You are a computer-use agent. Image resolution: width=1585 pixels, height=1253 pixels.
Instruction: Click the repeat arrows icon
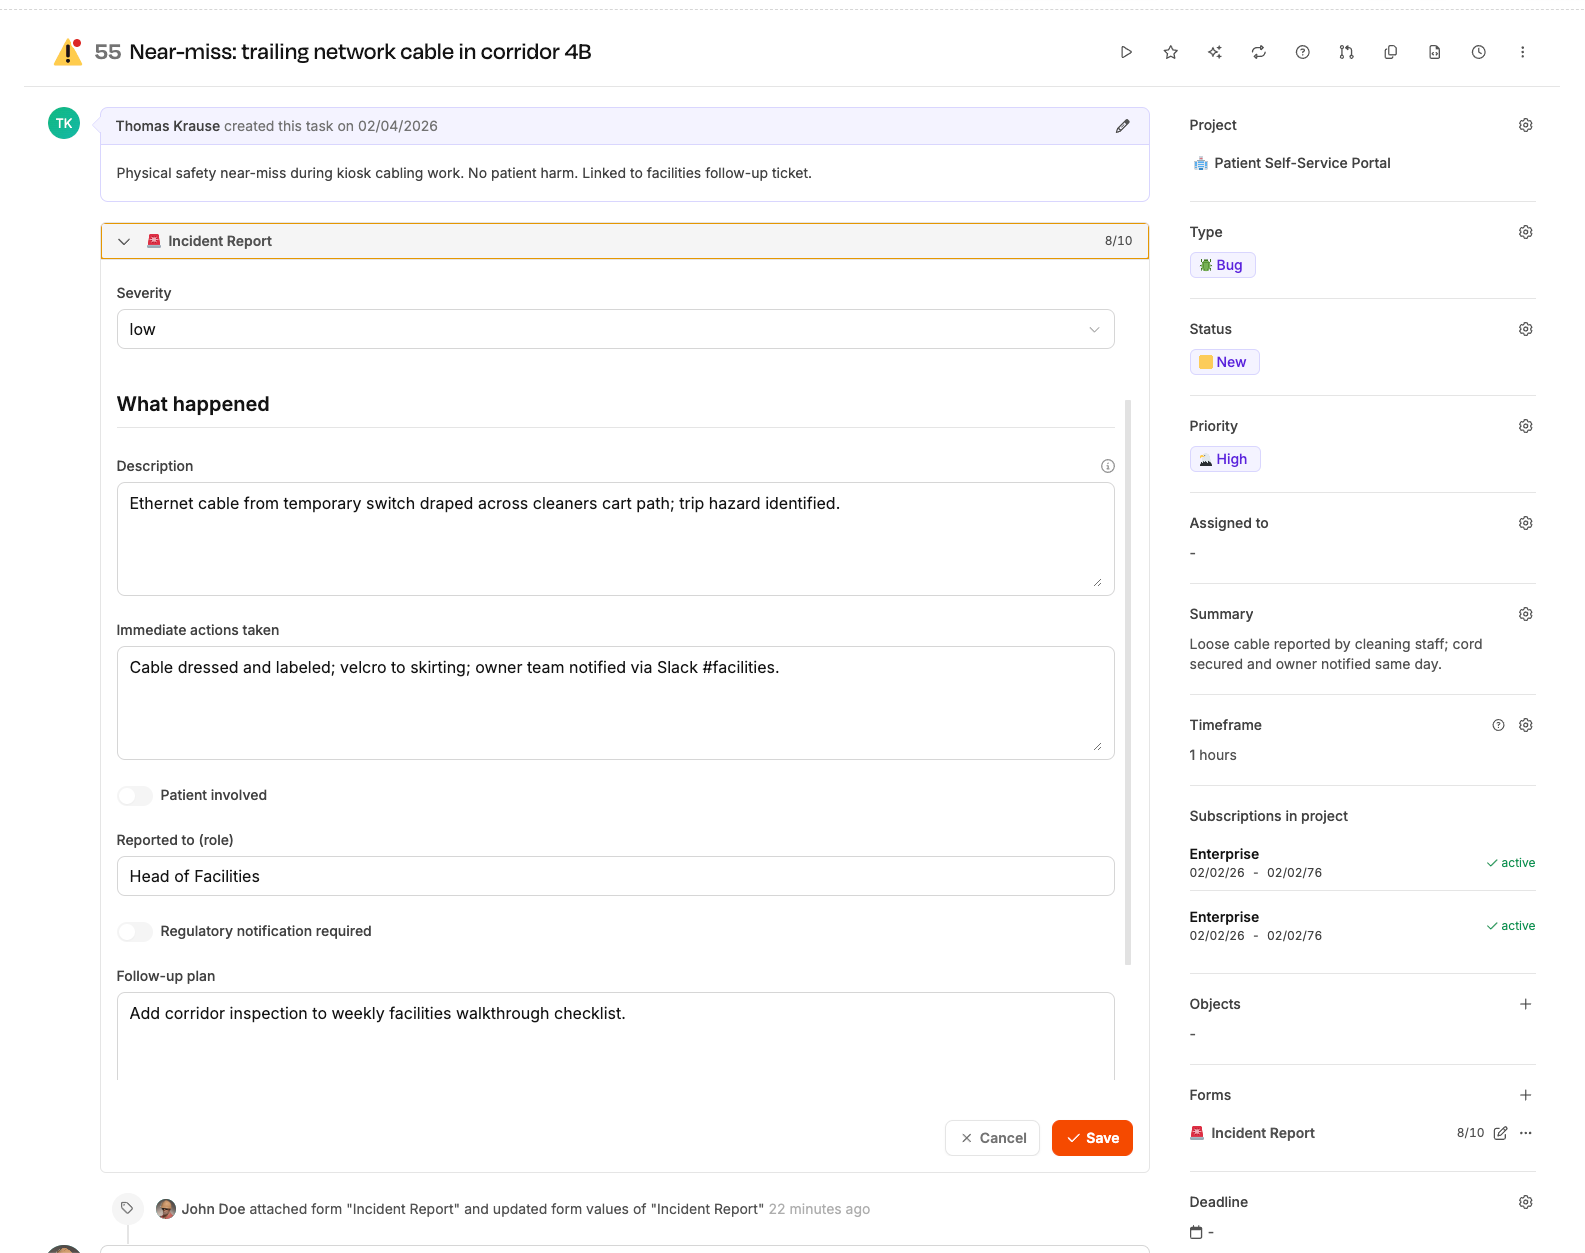point(1258,52)
